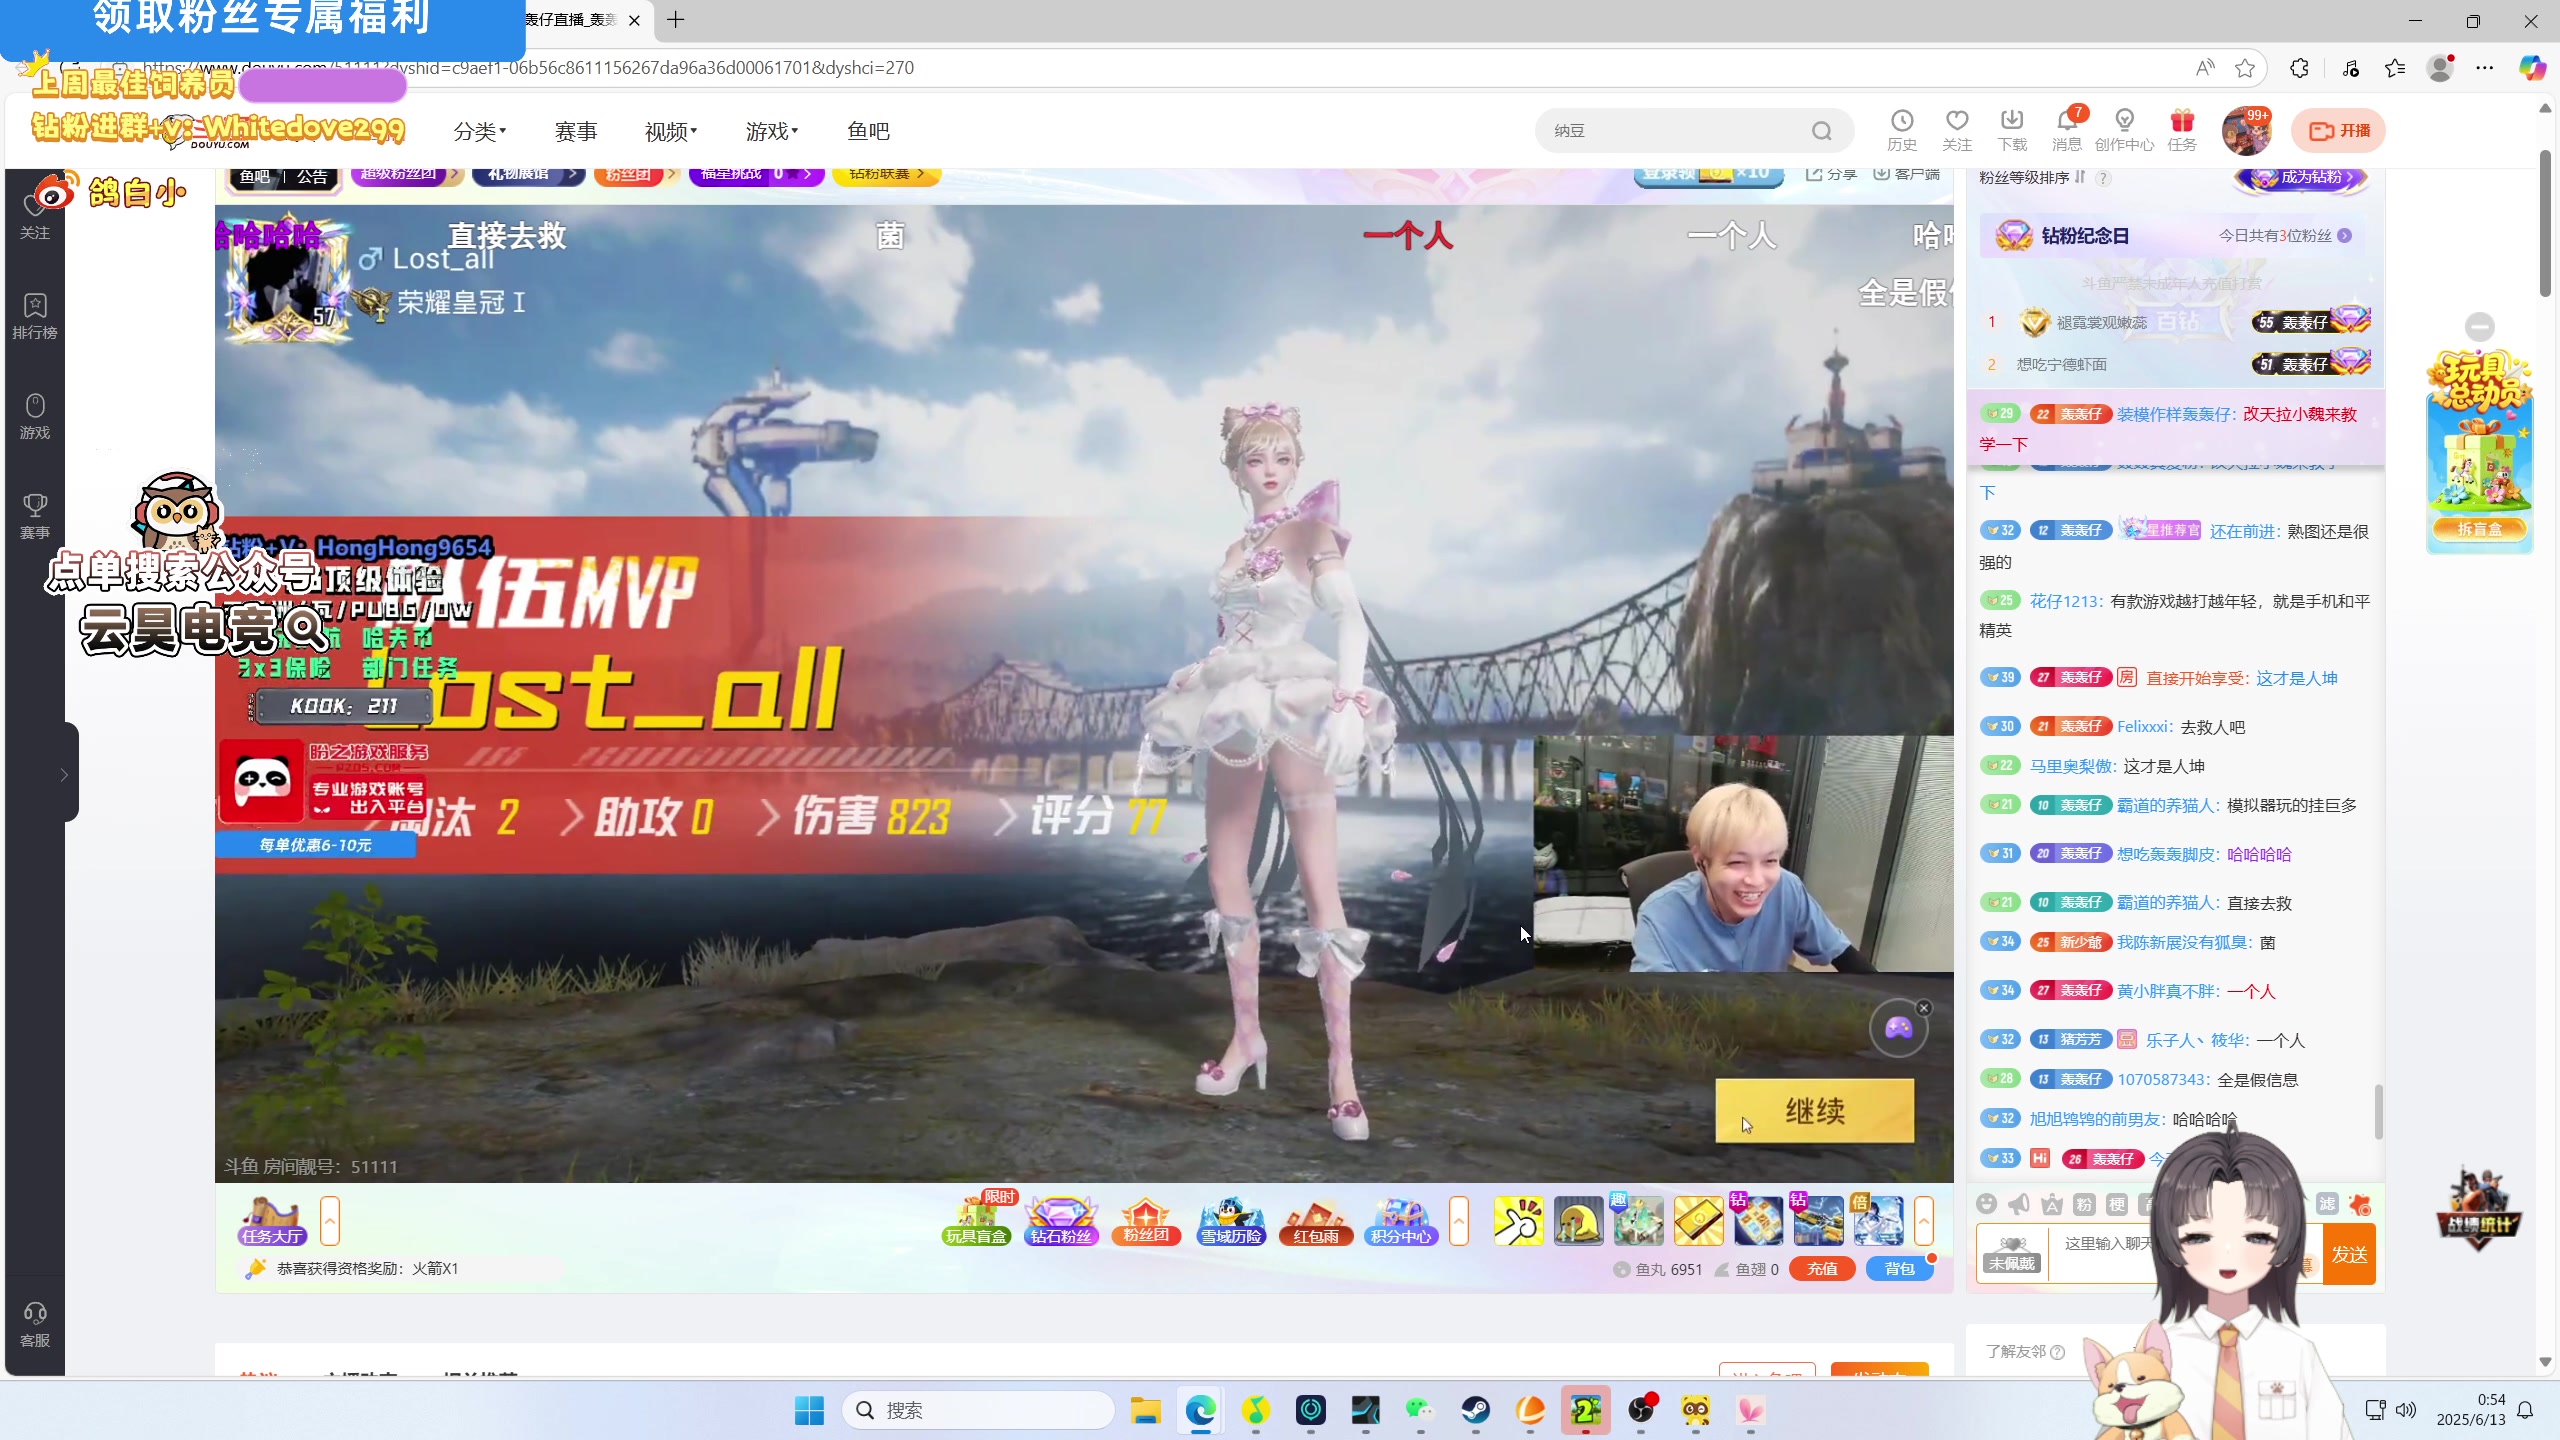This screenshot has height=1440, width=2560.
Task: Open 消息 messages bell with badge
Action: coord(2067,130)
